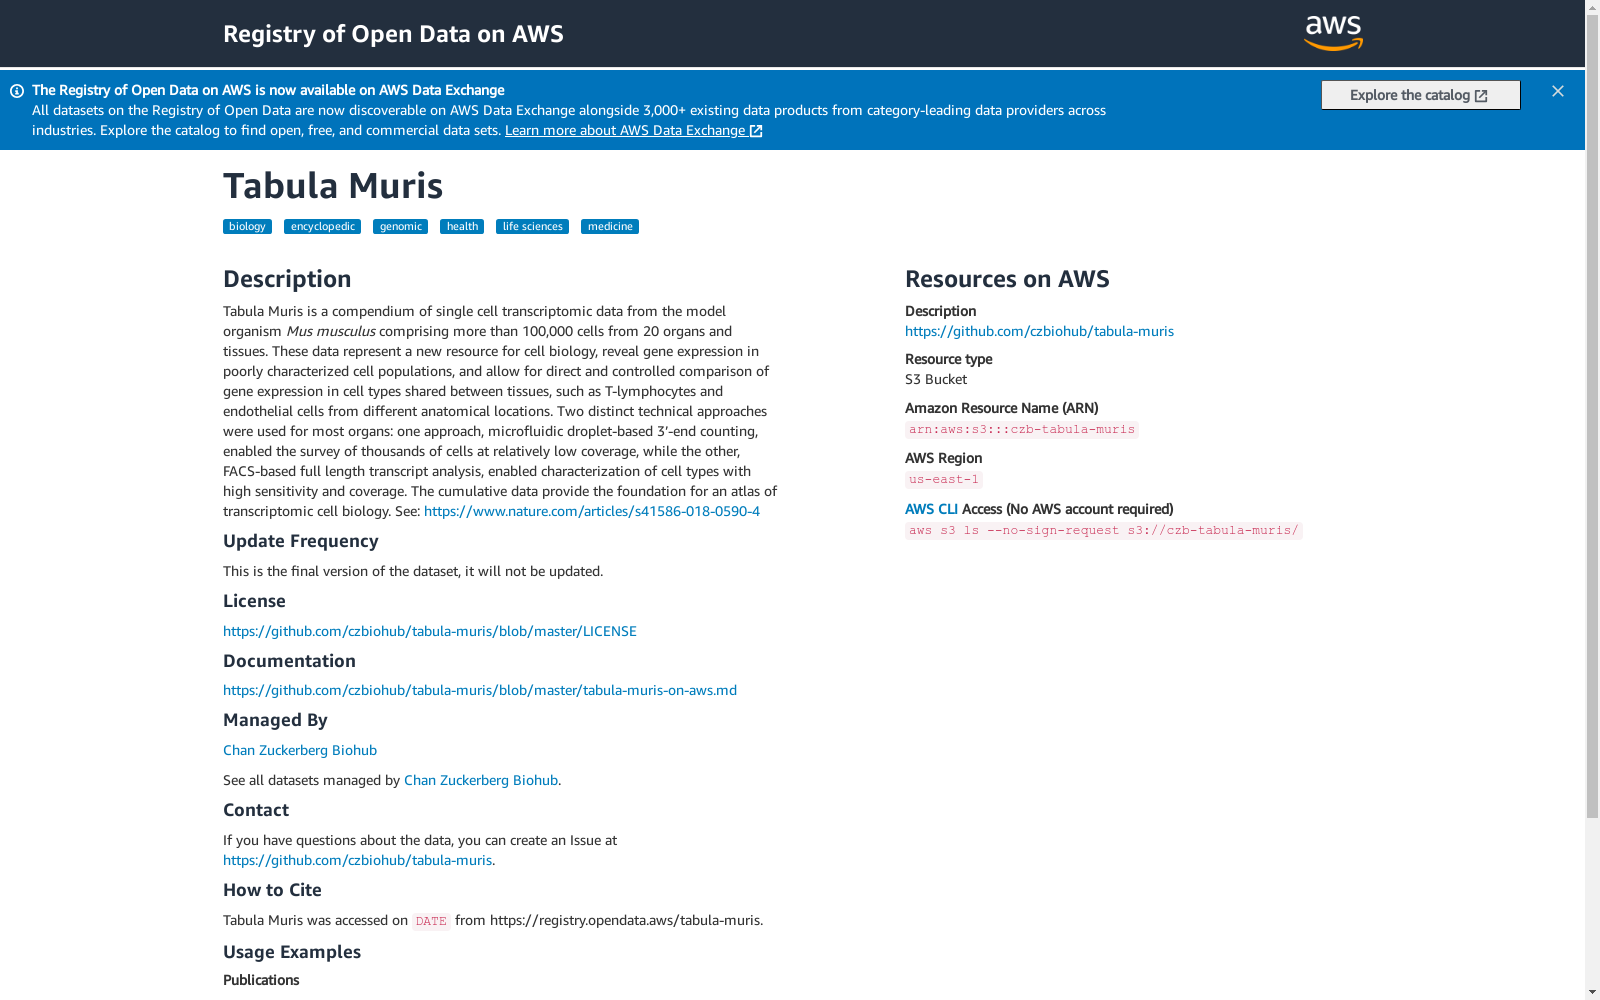Click the Usage Examples heading
The image size is (1600, 1000).
coord(292,952)
